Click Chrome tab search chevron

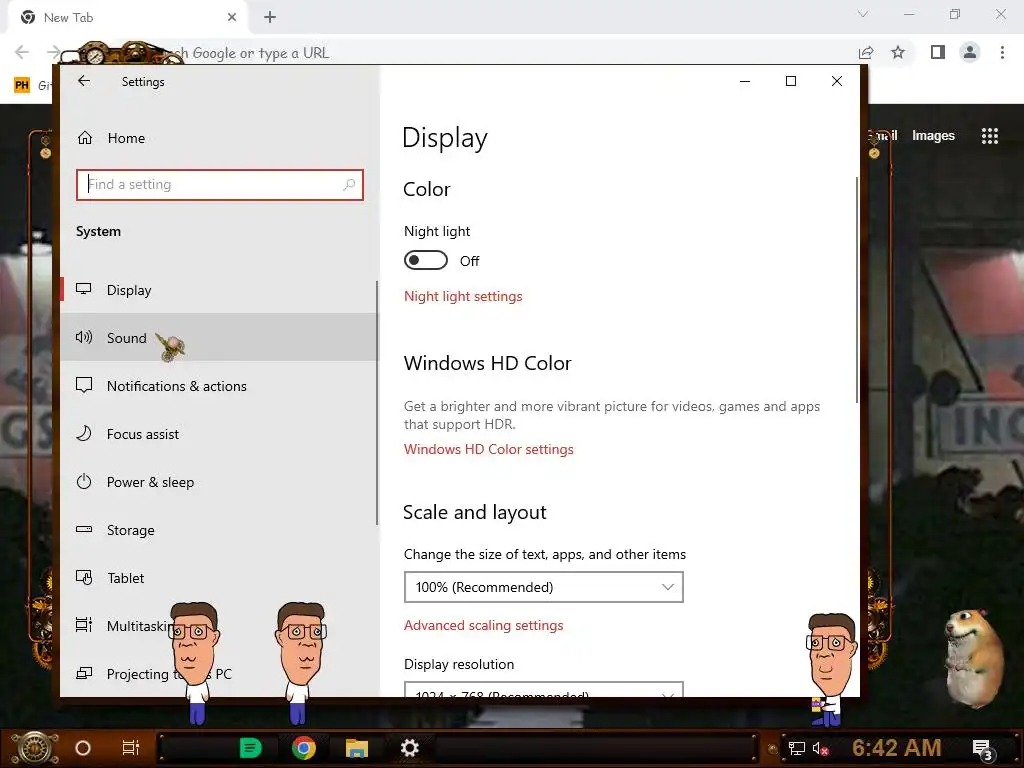point(863,14)
